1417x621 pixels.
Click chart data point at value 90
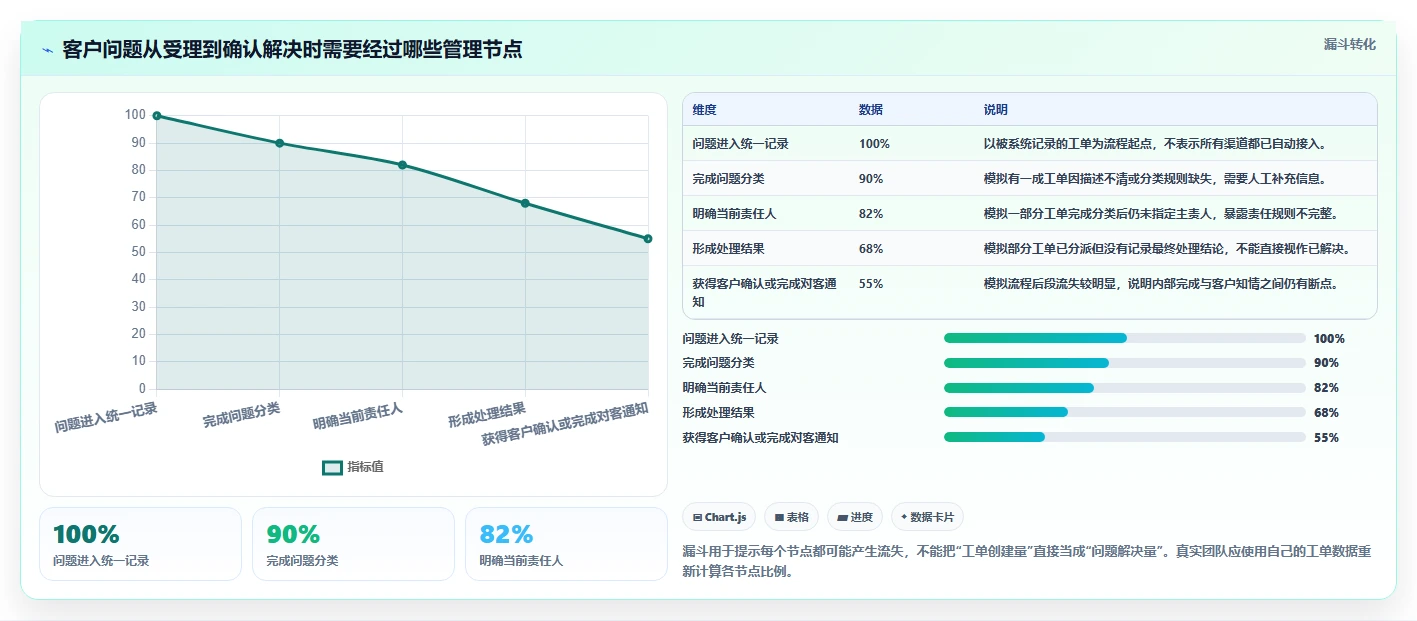coord(280,143)
